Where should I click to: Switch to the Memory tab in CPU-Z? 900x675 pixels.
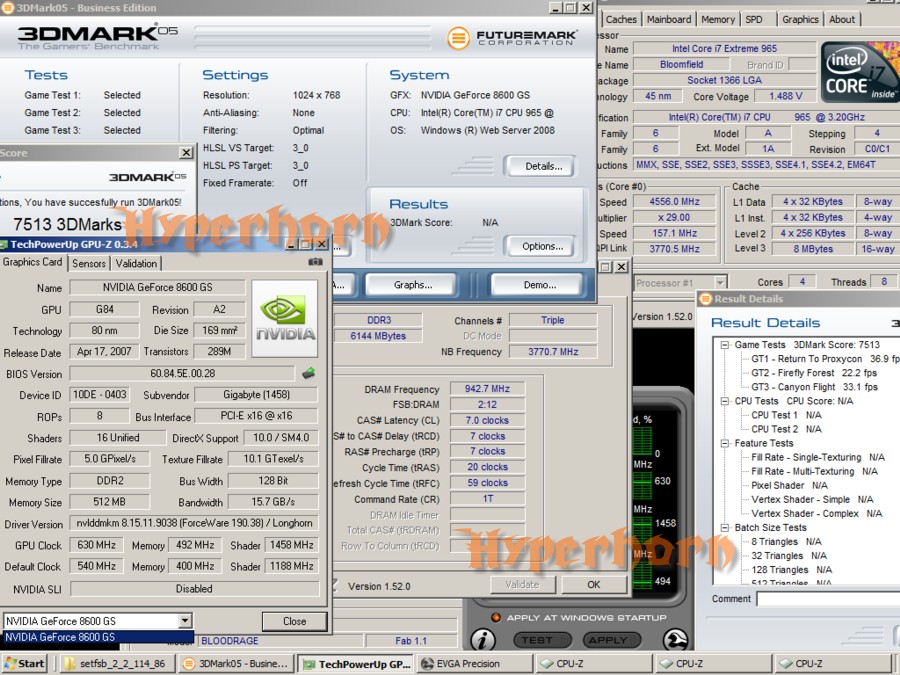[717, 19]
